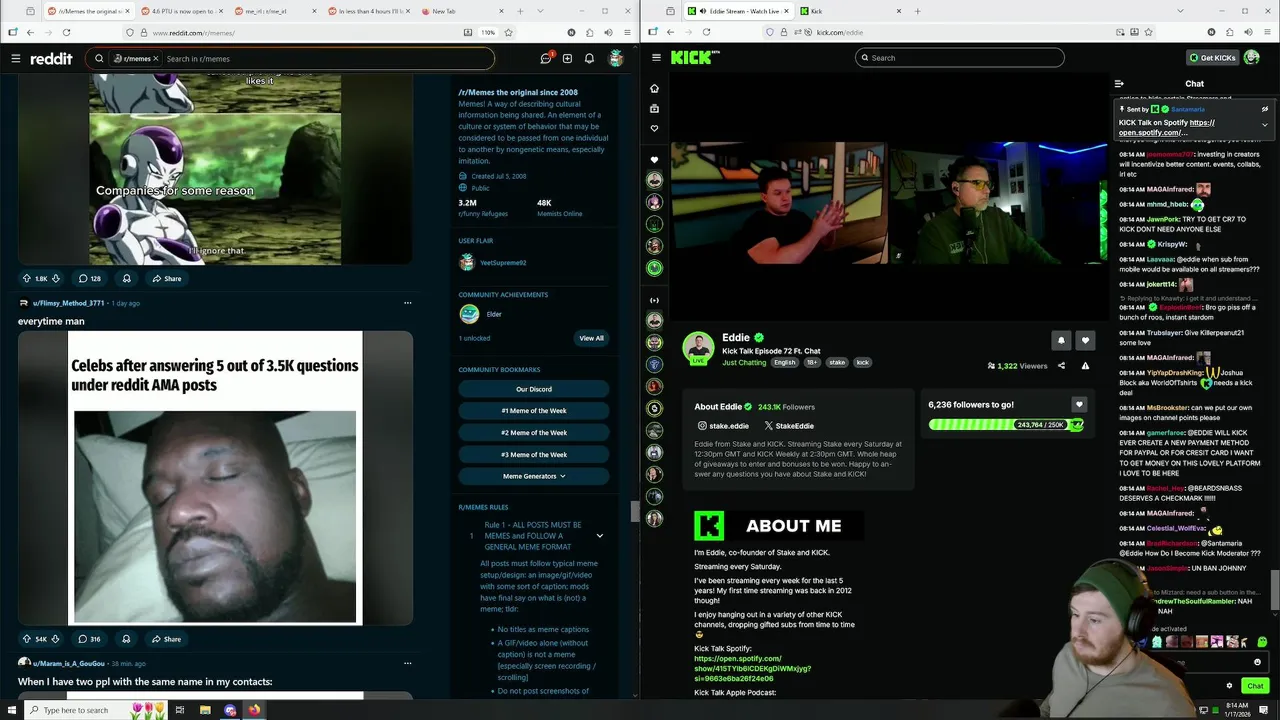Click the follower goal progress bar
The image size is (1280, 720).
[x=1006, y=425]
